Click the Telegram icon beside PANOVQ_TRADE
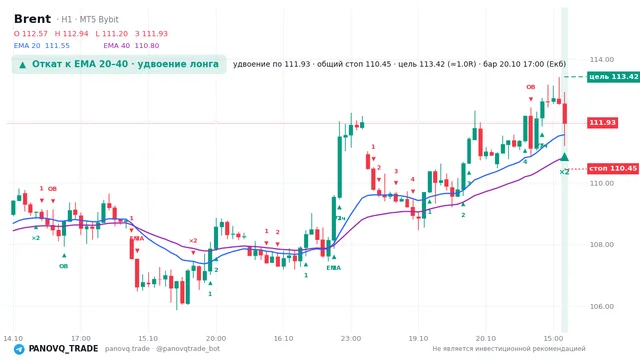The height and width of the screenshot is (360, 640). 19,349
